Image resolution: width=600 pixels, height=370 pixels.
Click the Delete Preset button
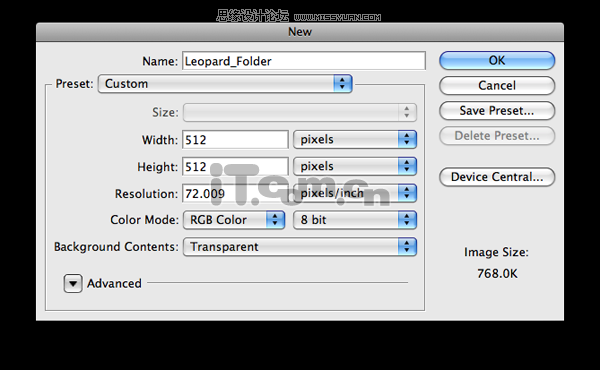click(497, 136)
